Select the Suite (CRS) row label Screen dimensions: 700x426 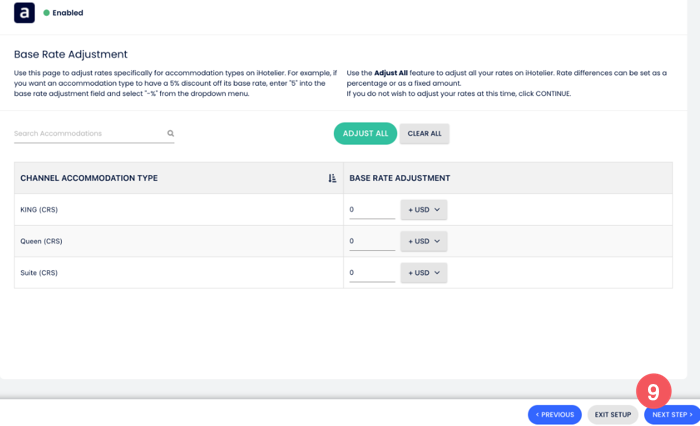pos(39,273)
